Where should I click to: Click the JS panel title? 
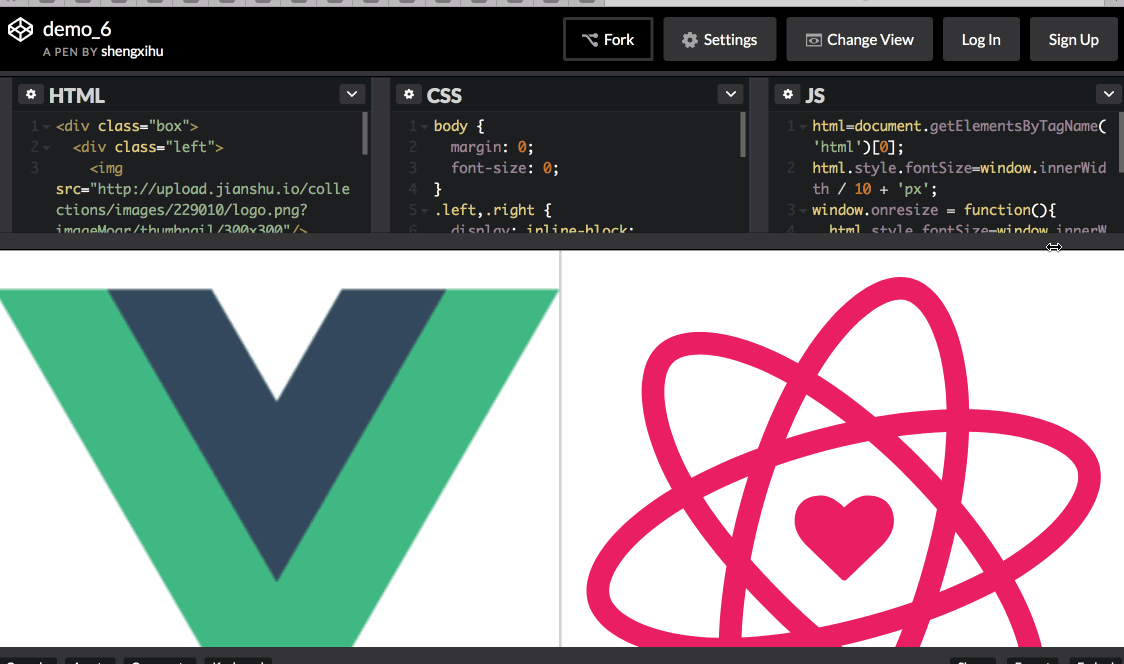coord(815,95)
